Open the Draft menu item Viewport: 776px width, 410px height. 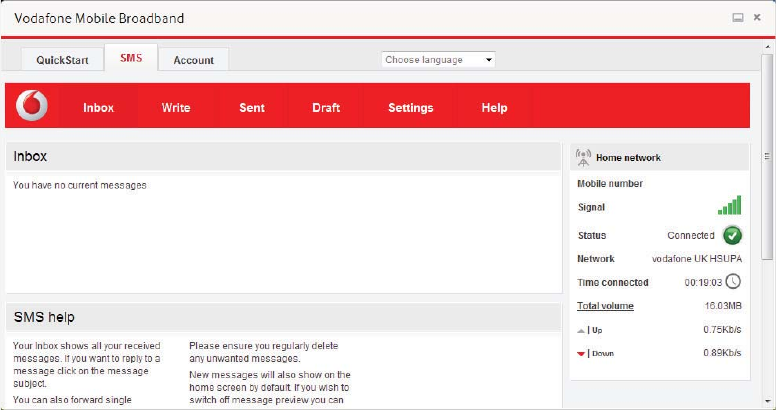click(x=326, y=107)
